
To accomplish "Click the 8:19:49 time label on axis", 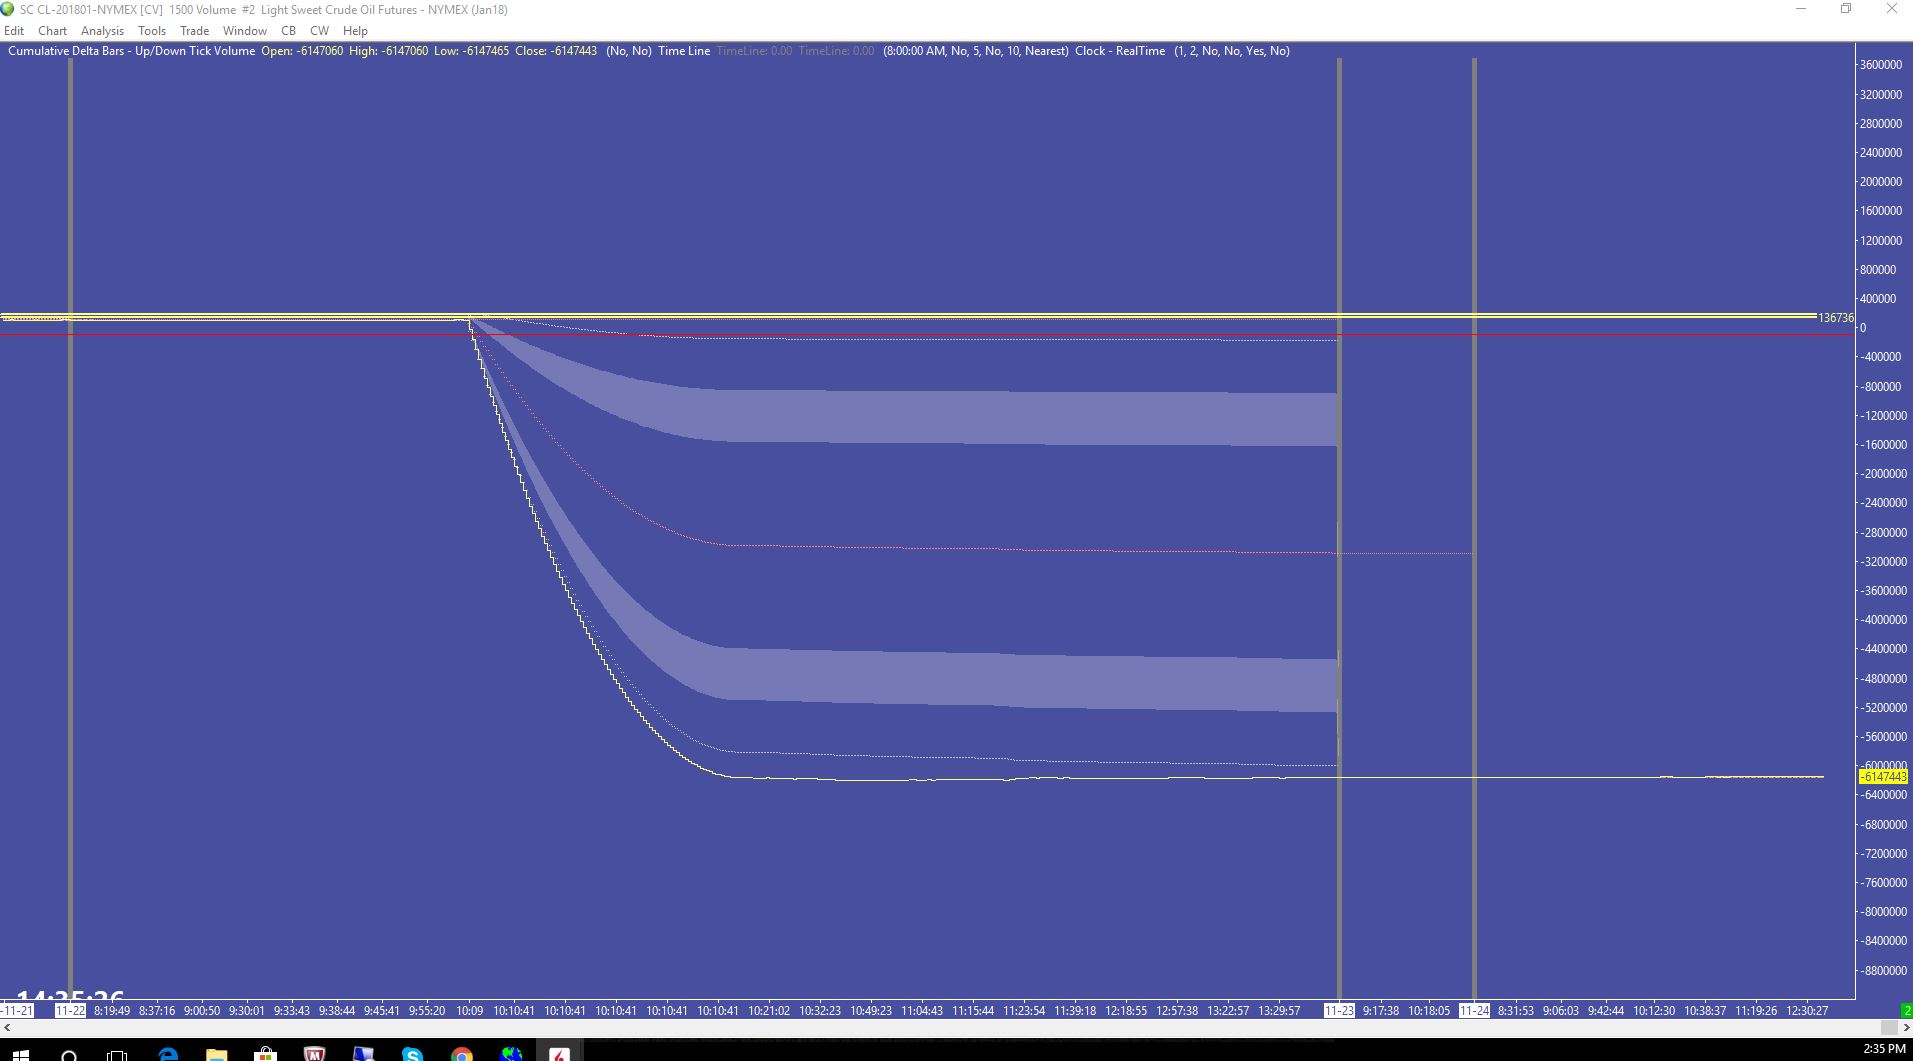I will click(x=112, y=1010).
